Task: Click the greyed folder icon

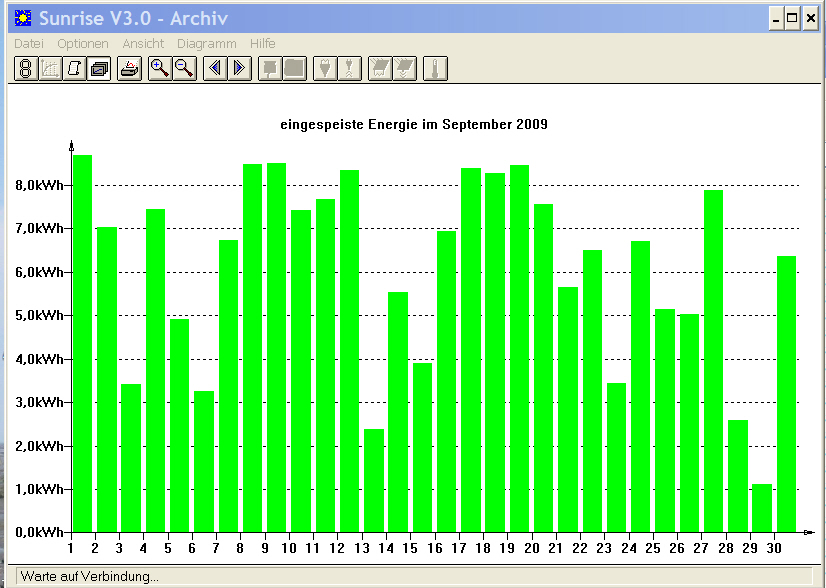Action: [x=295, y=68]
